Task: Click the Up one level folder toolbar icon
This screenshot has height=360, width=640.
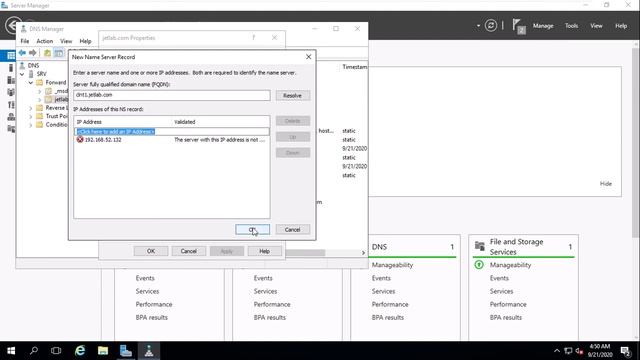Action: (x=47, y=53)
